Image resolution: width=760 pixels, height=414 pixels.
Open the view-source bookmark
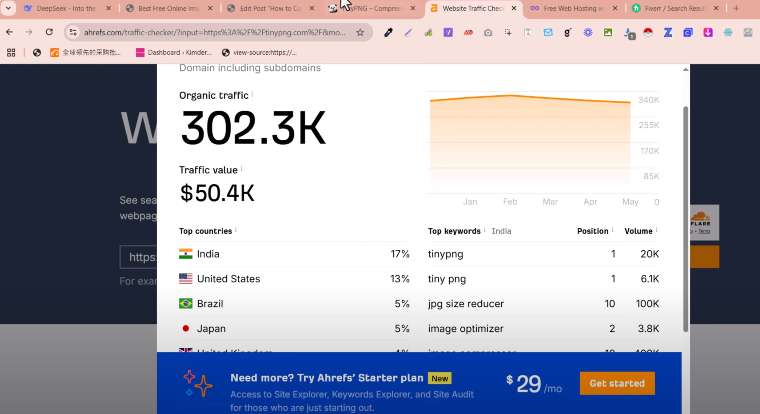[259, 52]
